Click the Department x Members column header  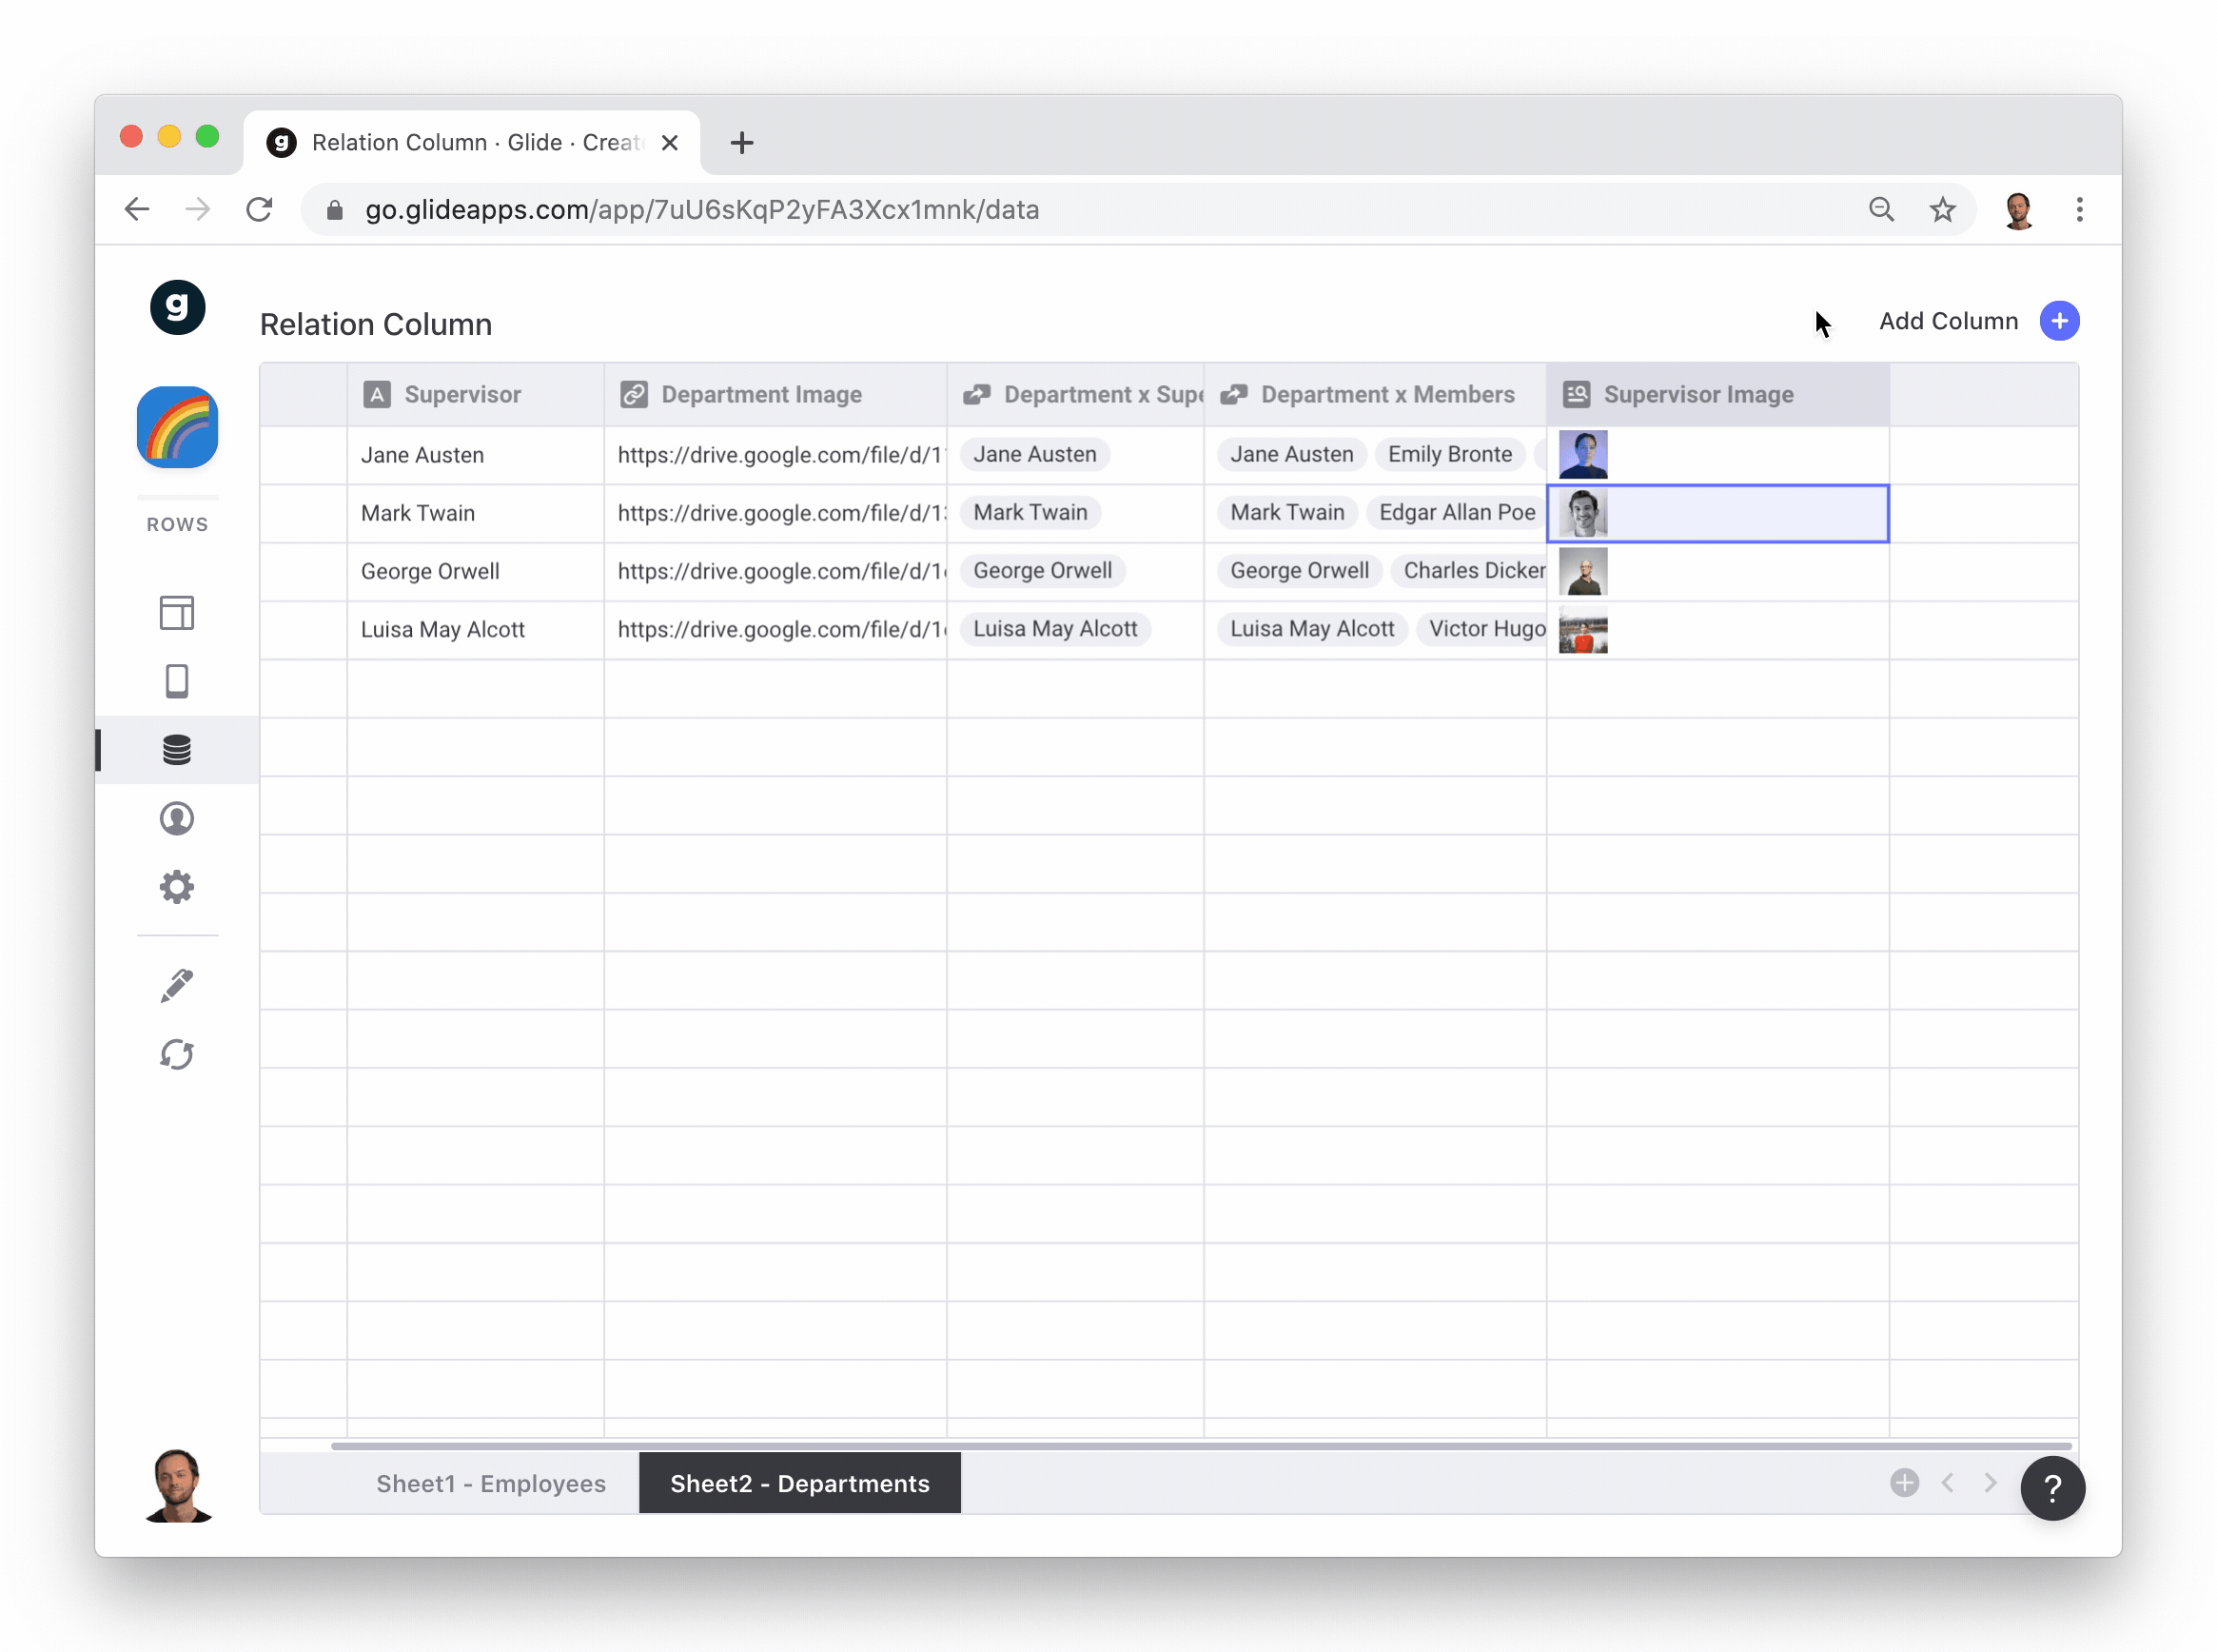[x=1386, y=395]
